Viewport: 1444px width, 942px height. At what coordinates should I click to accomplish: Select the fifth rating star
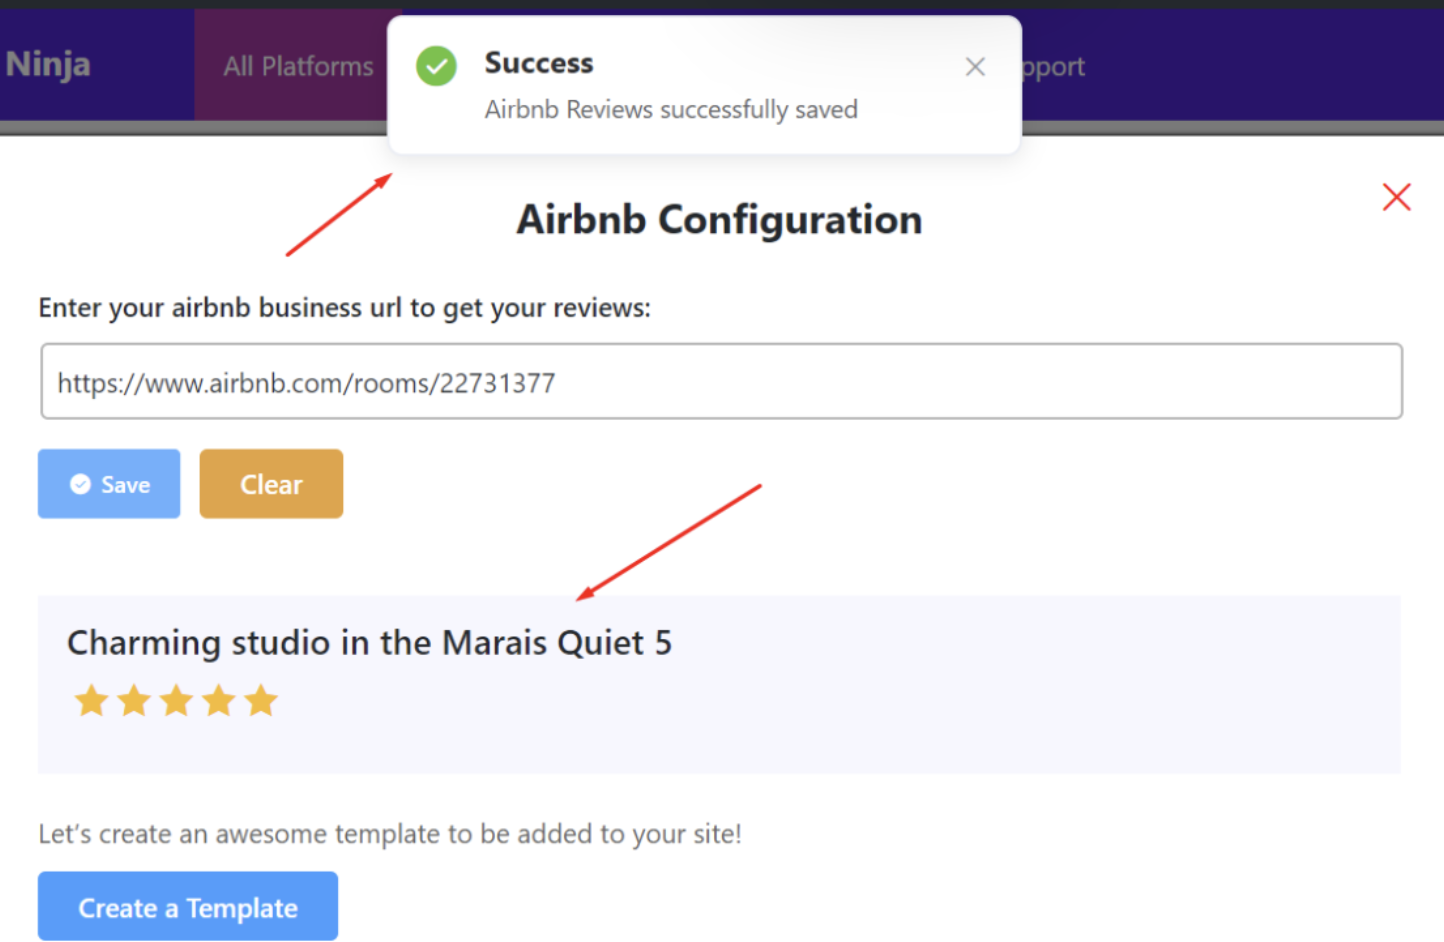tap(261, 701)
